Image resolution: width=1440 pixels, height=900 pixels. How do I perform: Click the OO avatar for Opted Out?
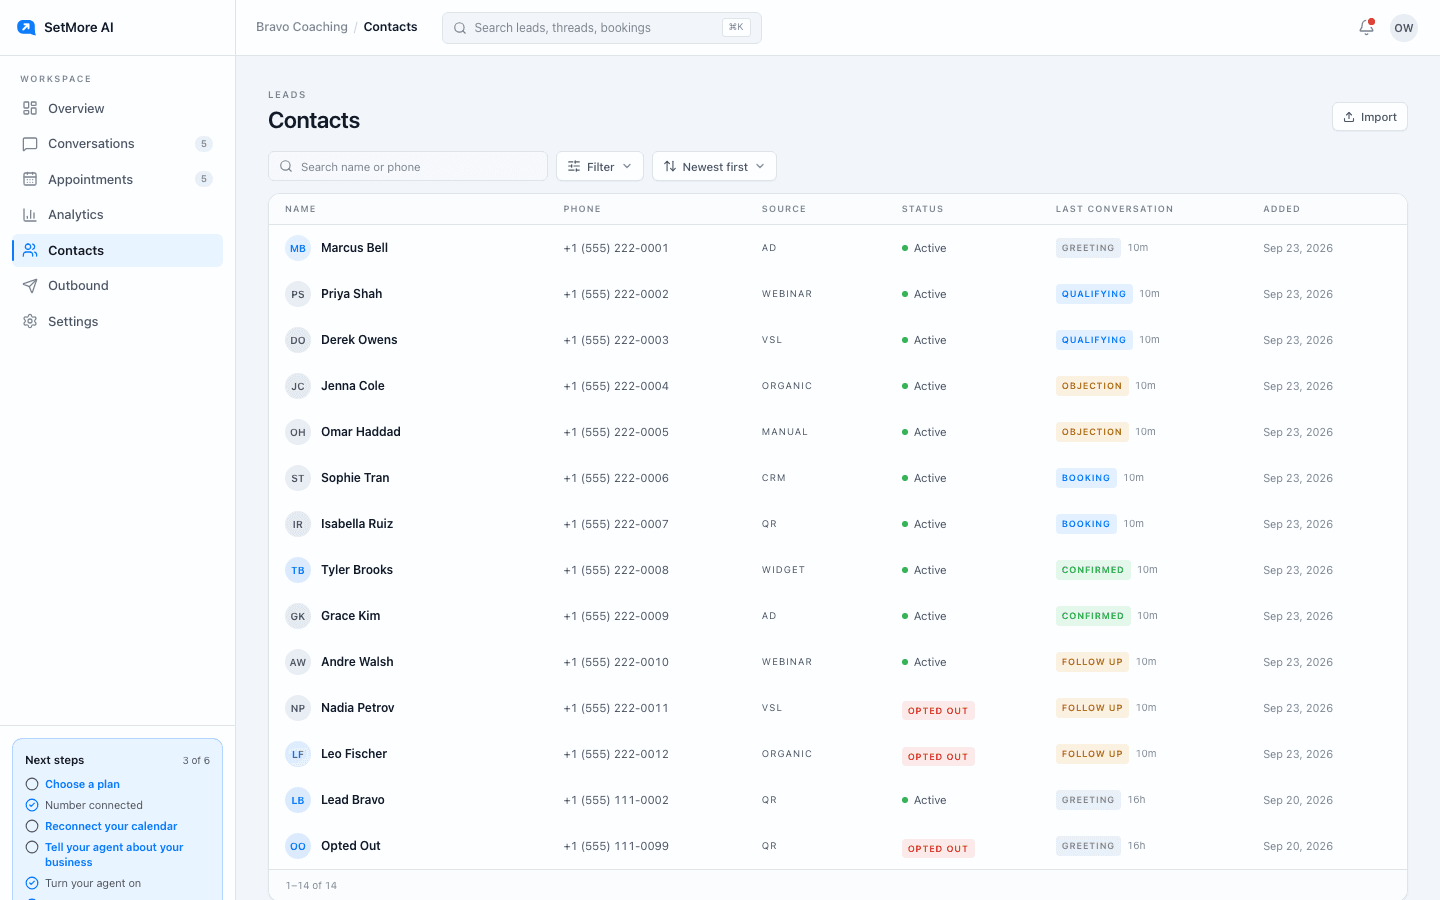click(x=298, y=846)
